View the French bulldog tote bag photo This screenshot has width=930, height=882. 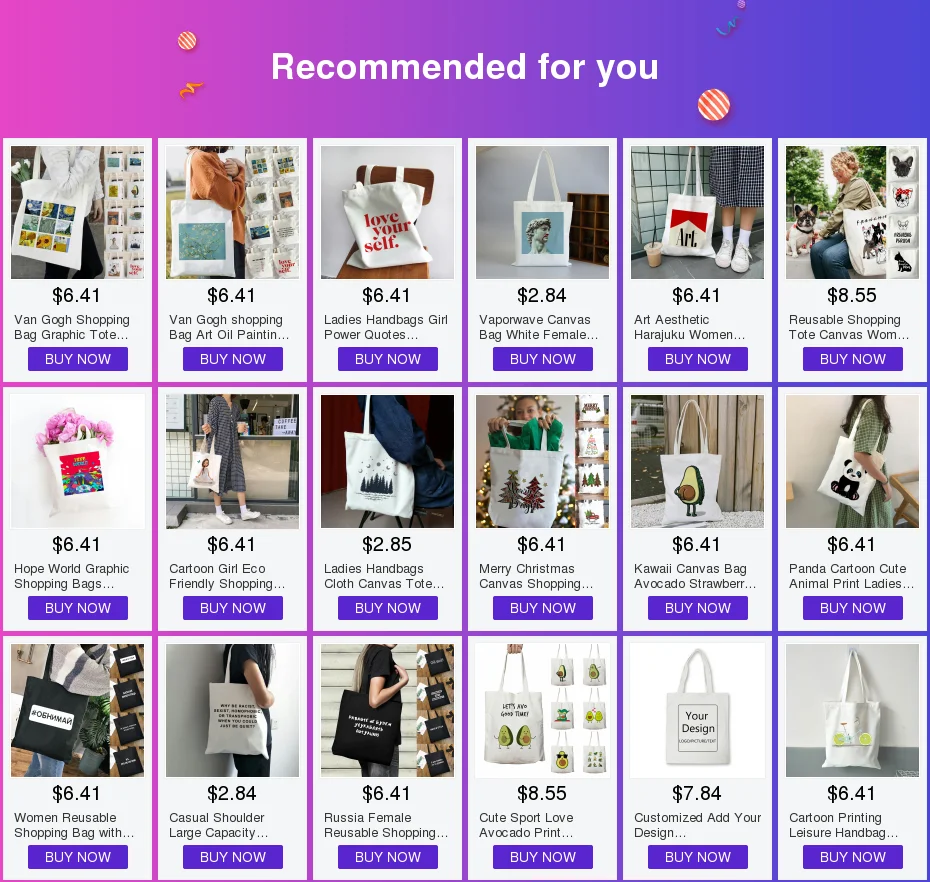(852, 212)
